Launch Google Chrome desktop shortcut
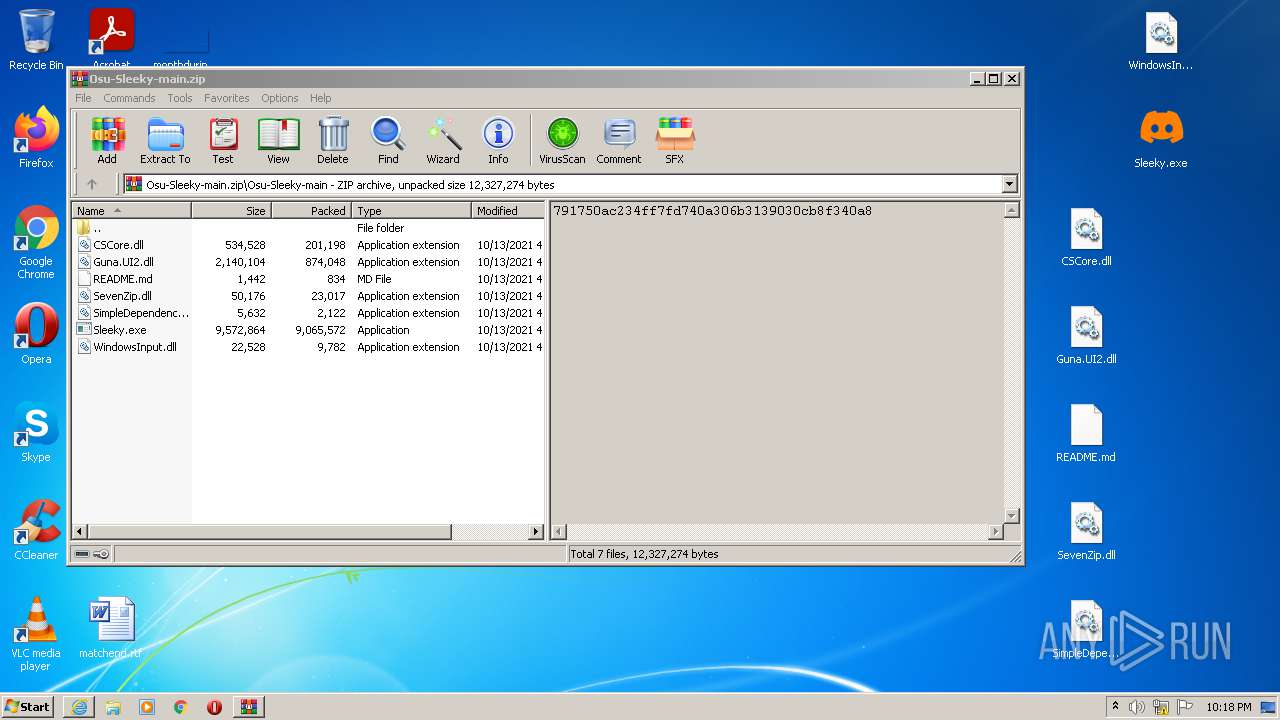Image resolution: width=1280 pixels, height=720 pixels. tap(36, 243)
